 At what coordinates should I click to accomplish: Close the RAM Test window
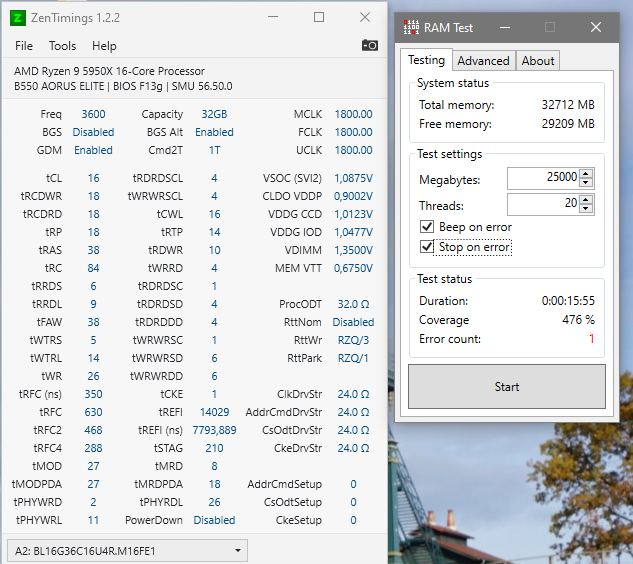[x=596, y=27]
